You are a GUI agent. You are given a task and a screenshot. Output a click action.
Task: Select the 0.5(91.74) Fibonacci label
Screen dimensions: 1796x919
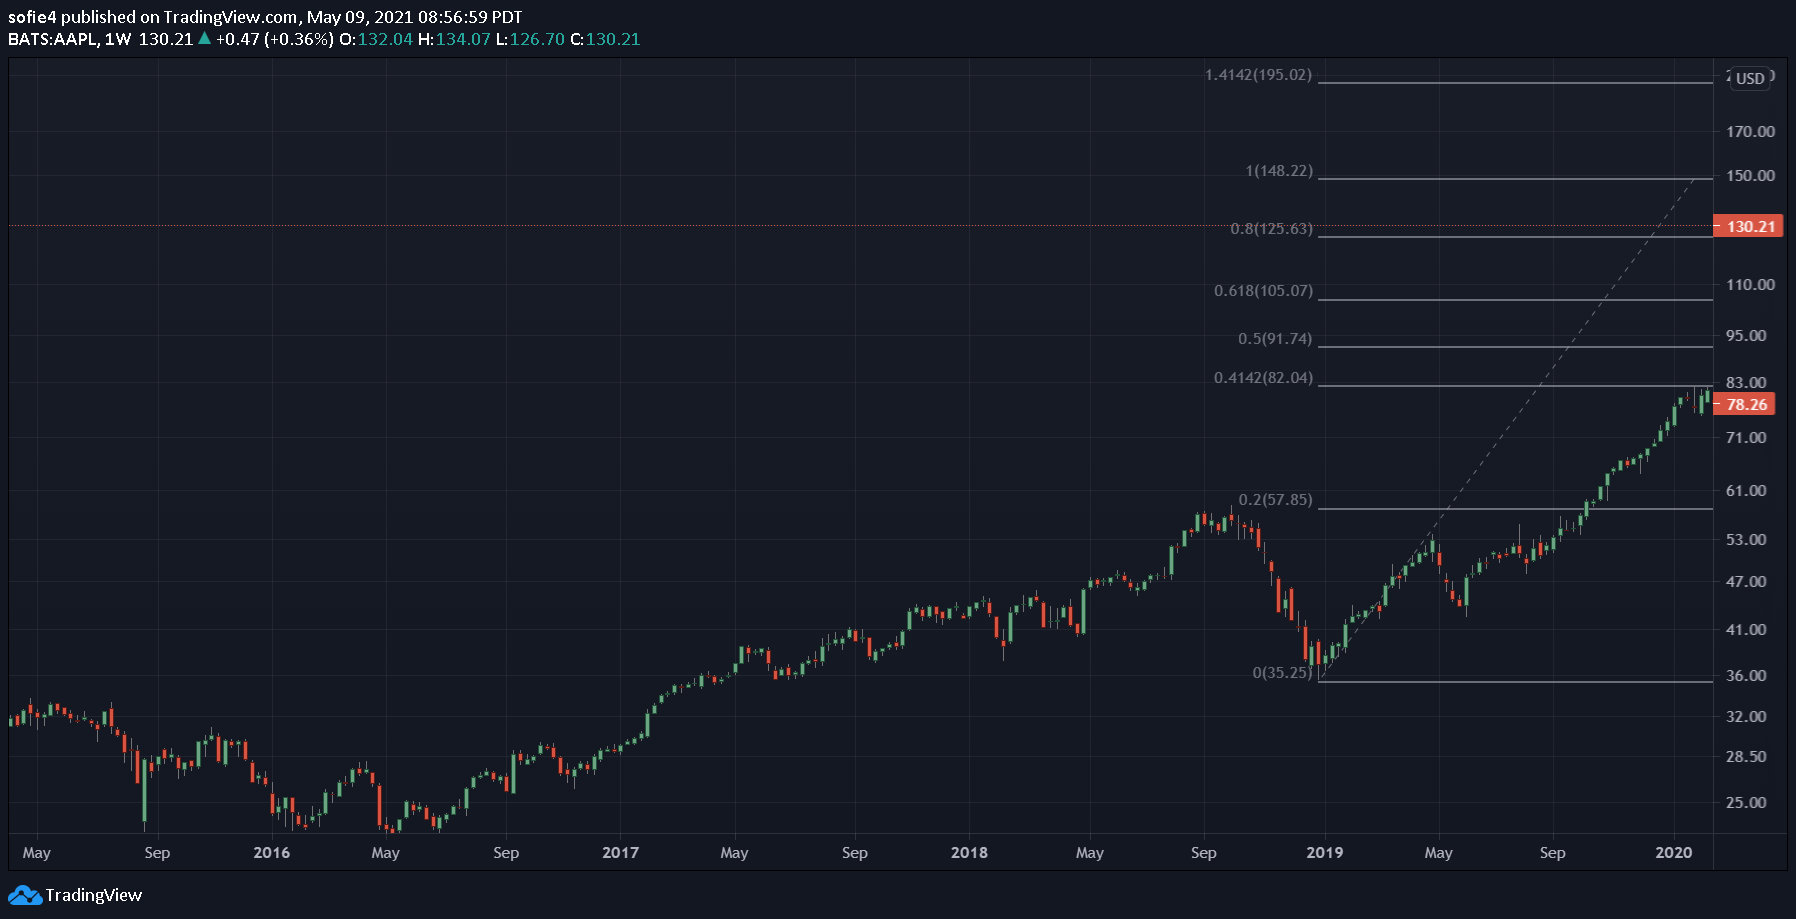coord(1275,339)
